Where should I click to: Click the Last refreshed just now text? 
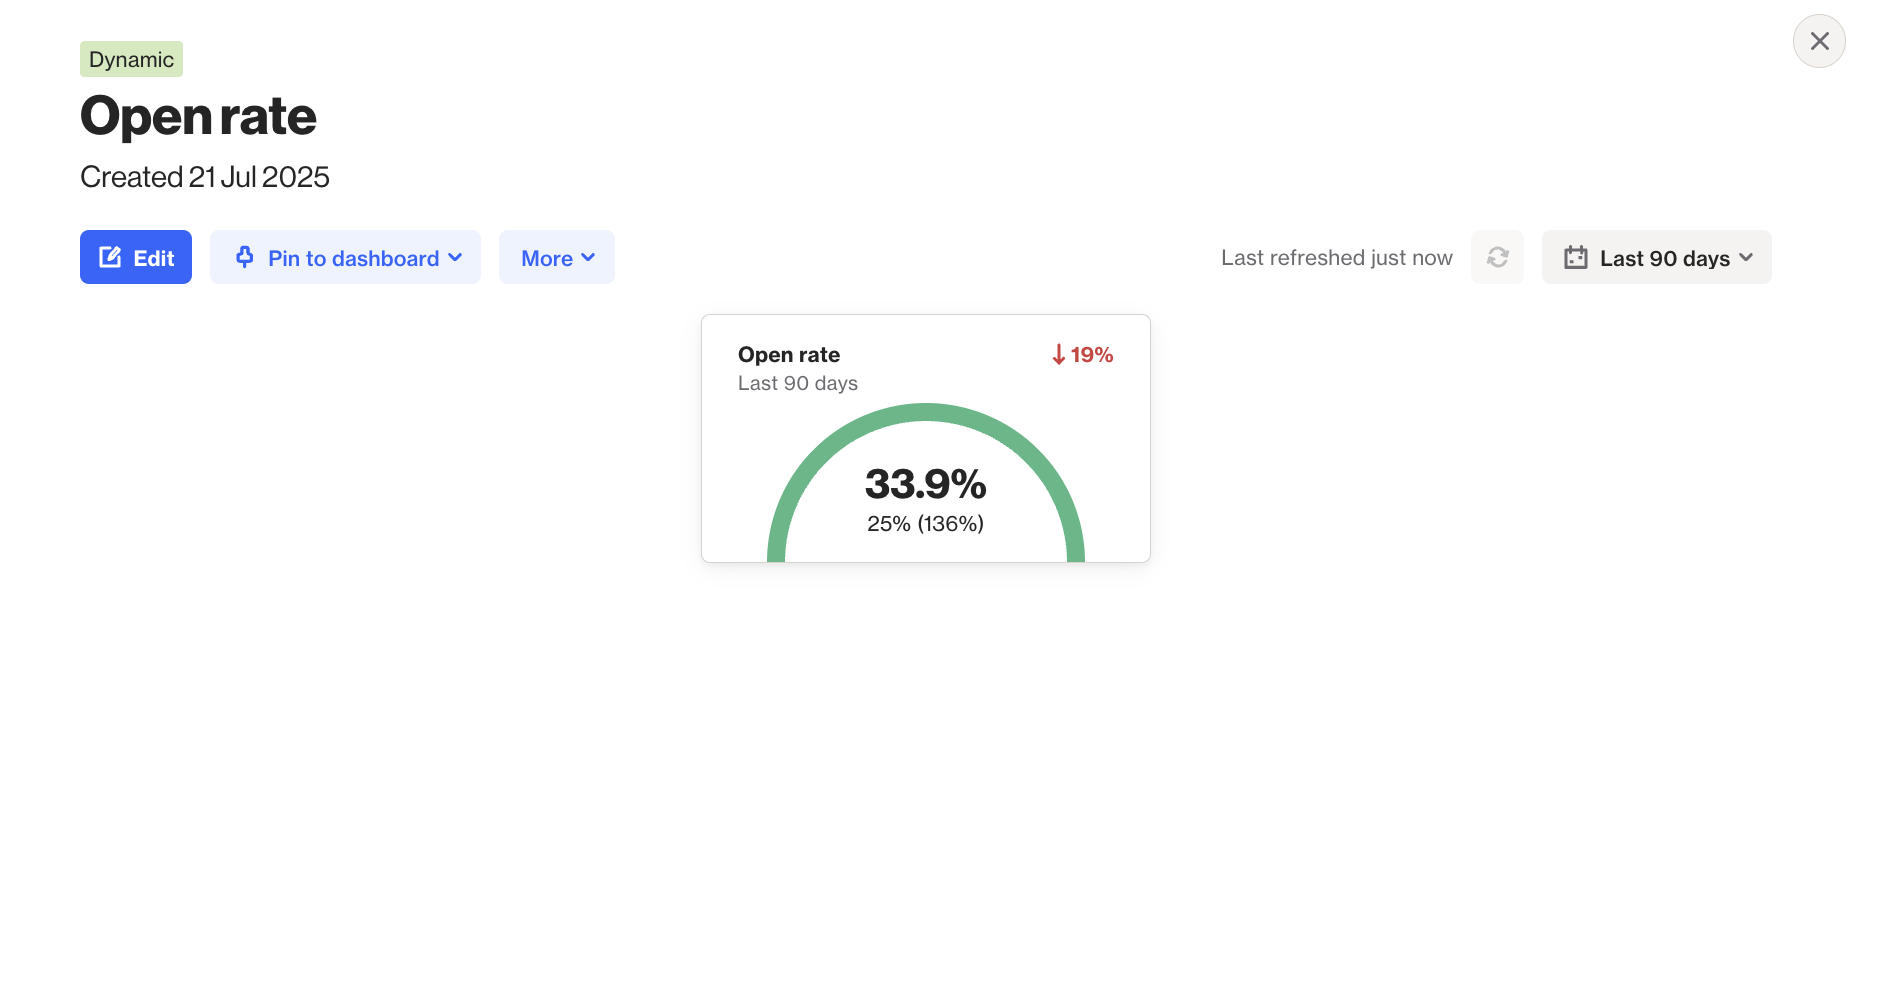1336,258
